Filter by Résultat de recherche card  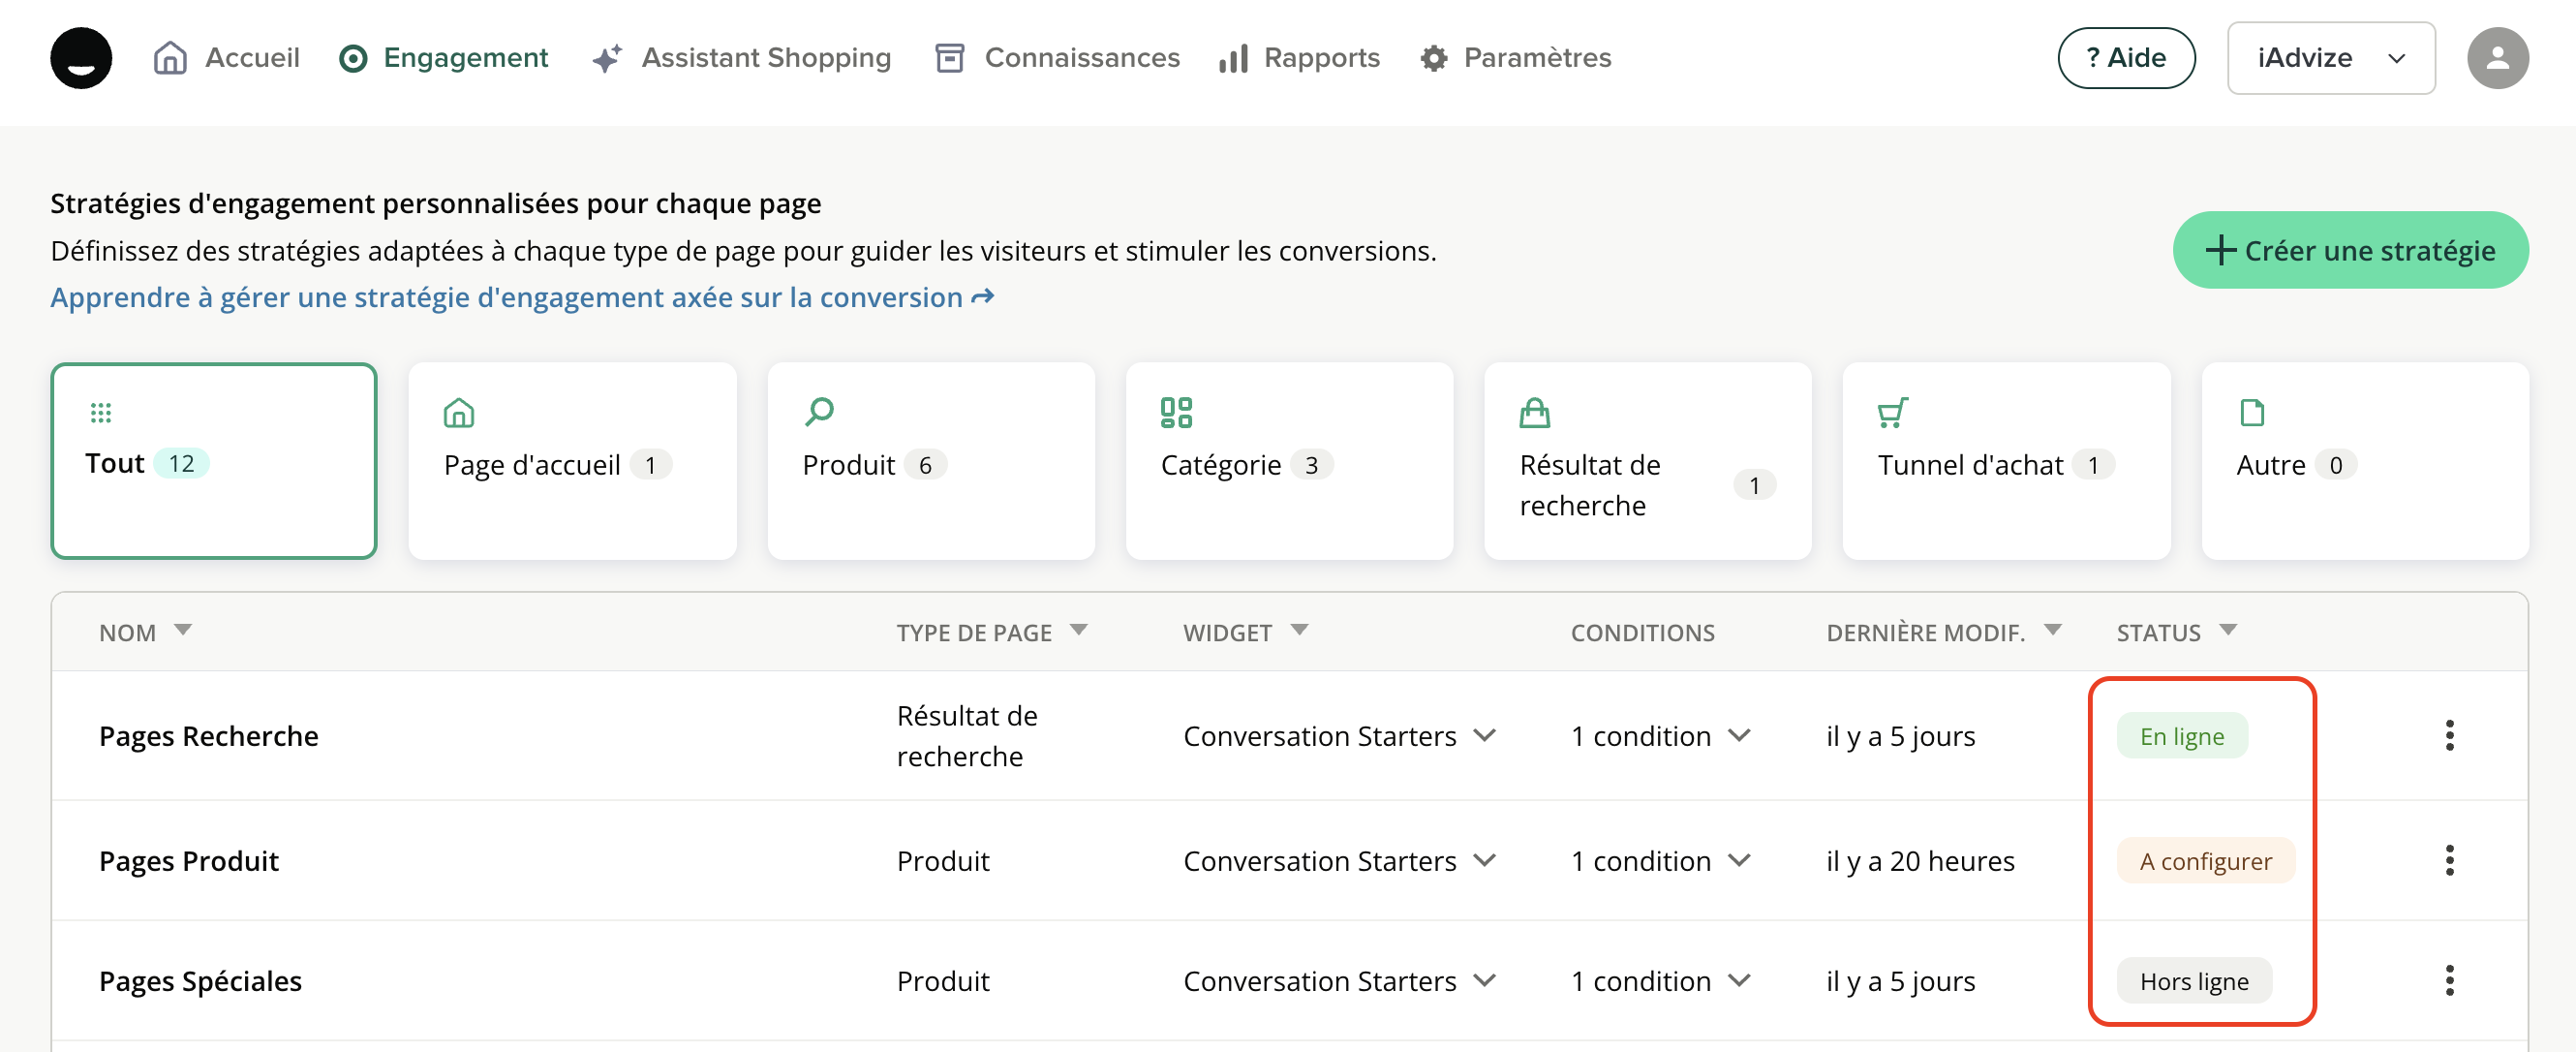click(x=1647, y=461)
